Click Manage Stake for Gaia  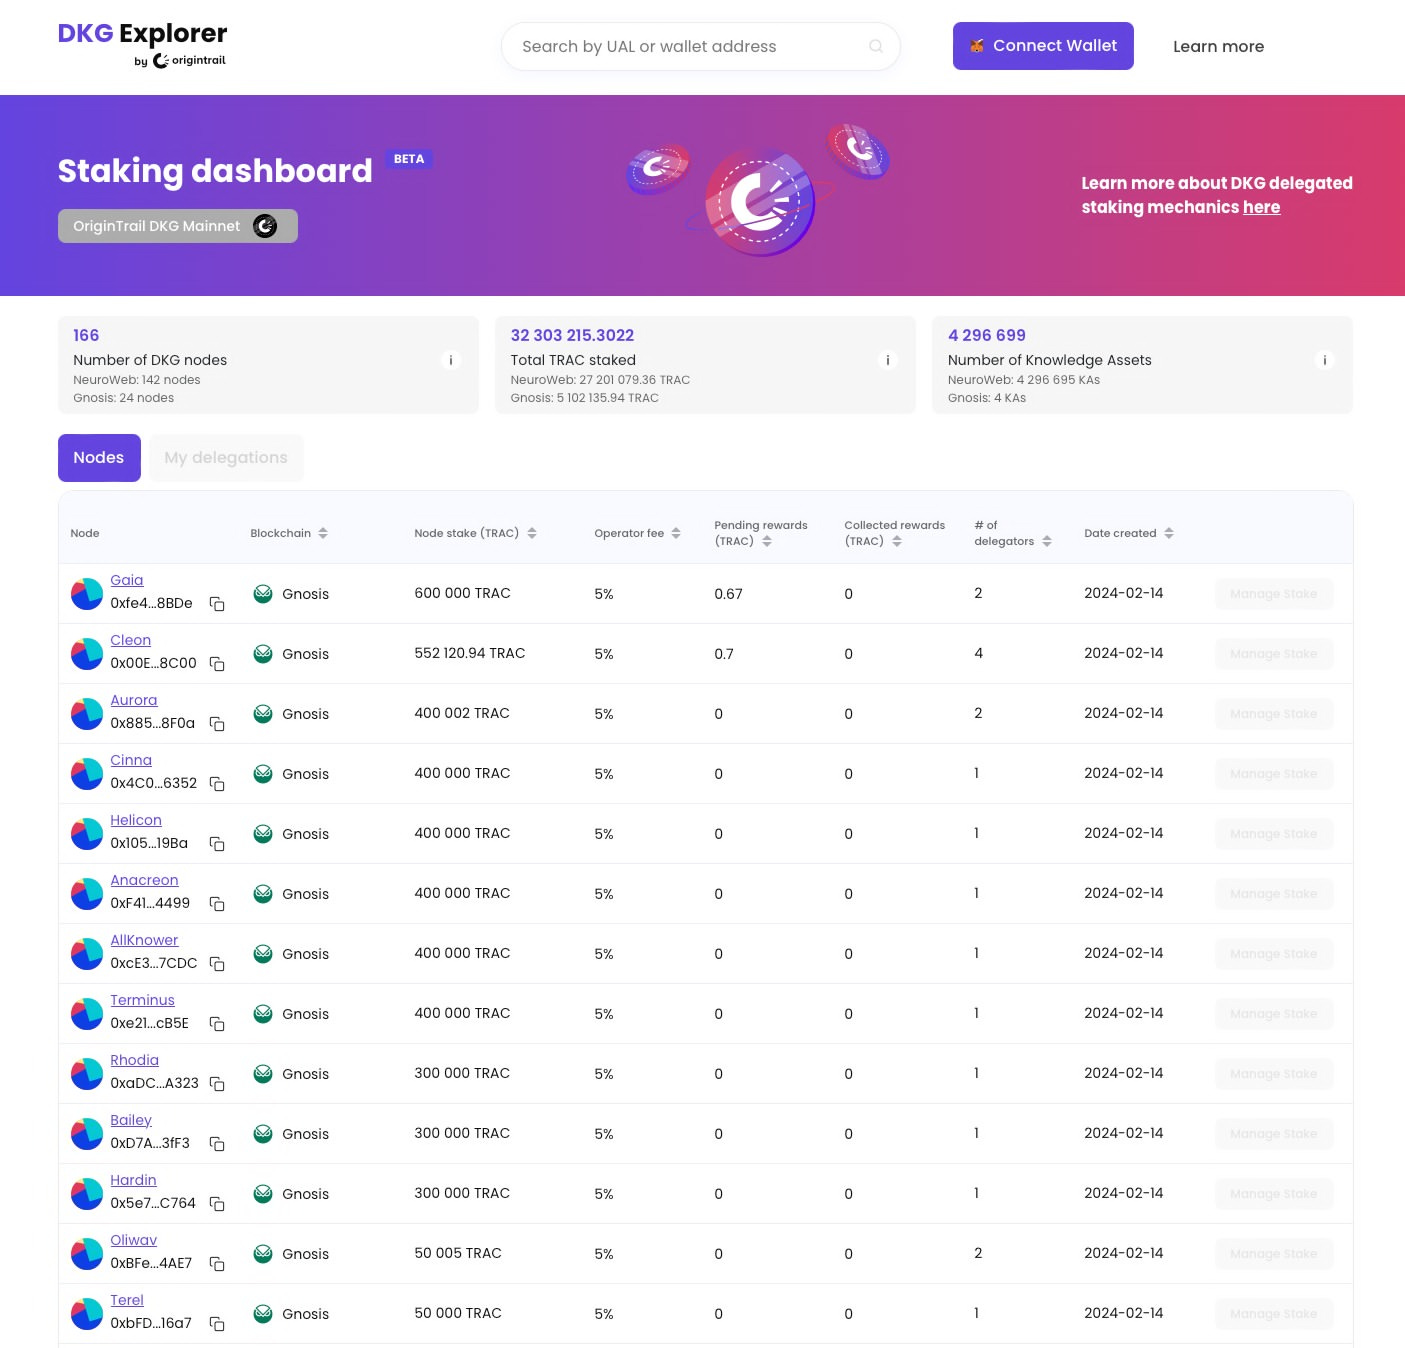pyautogui.click(x=1274, y=594)
